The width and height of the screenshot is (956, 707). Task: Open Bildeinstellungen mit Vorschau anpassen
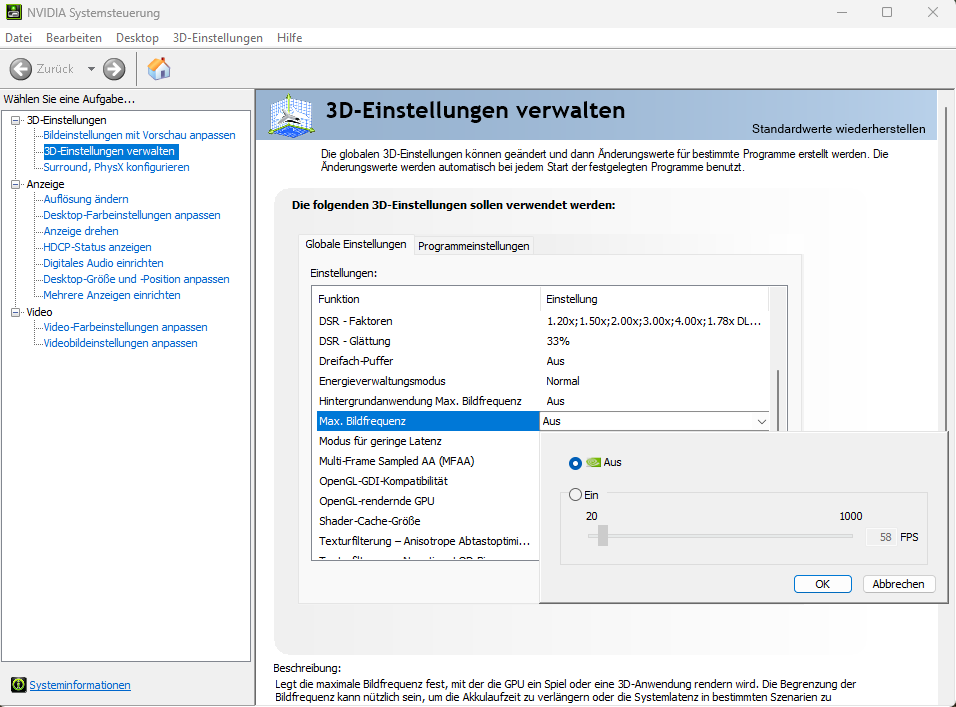click(x=139, y=135)
